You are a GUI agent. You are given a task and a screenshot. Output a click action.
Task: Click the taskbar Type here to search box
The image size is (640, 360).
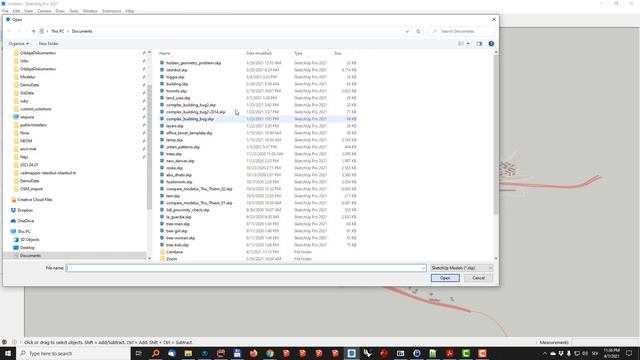point(74,353)
